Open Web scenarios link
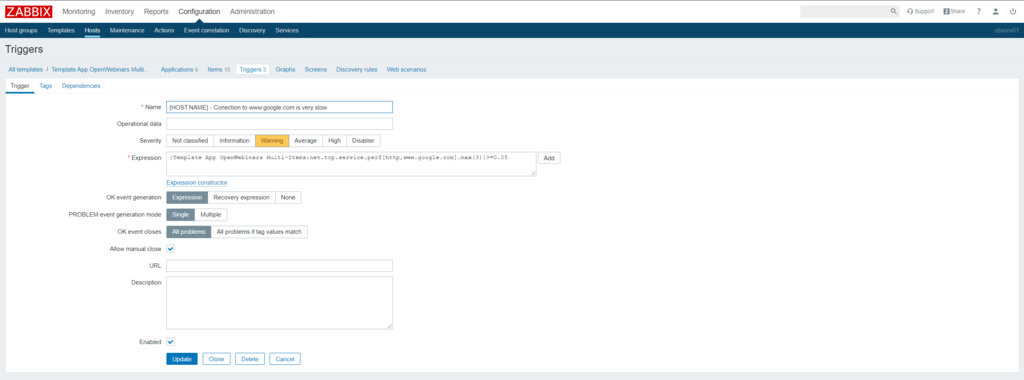Image resolution: width=1024 pixels, height=380 pixels. [406, 69]
